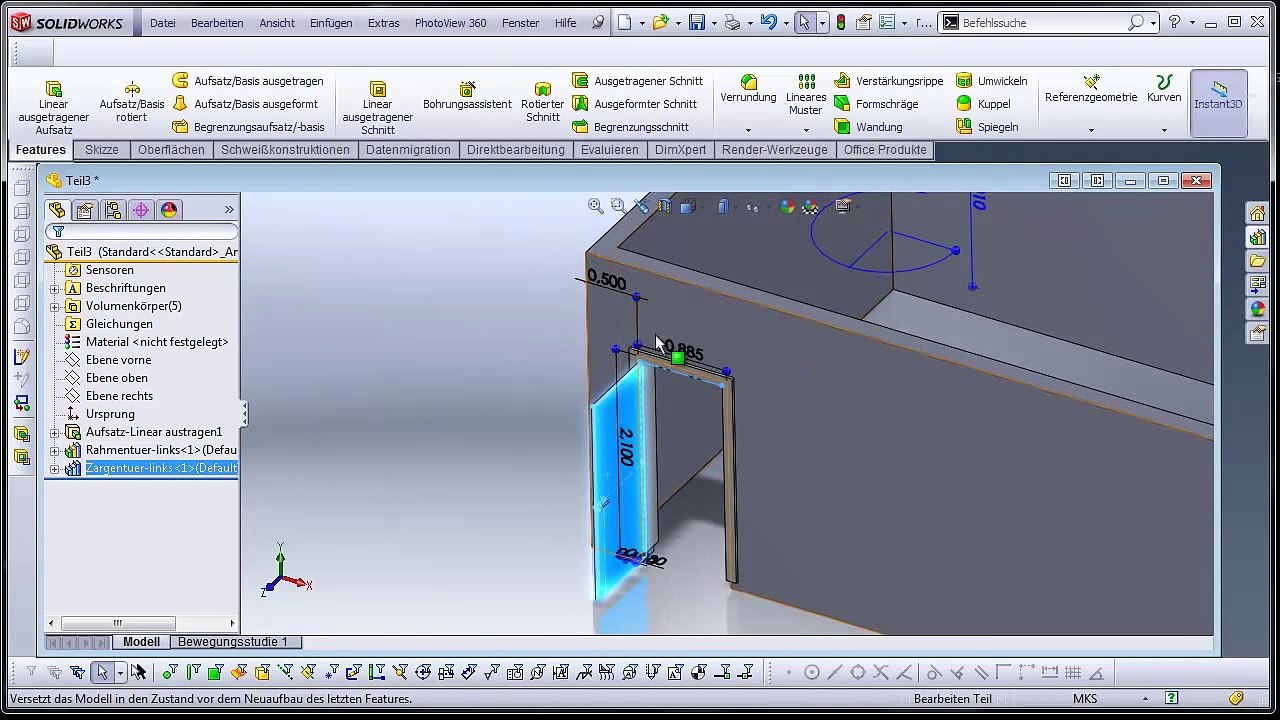Click the Verrundung tool
This screenshot has width=1280, height=720.
748,89
